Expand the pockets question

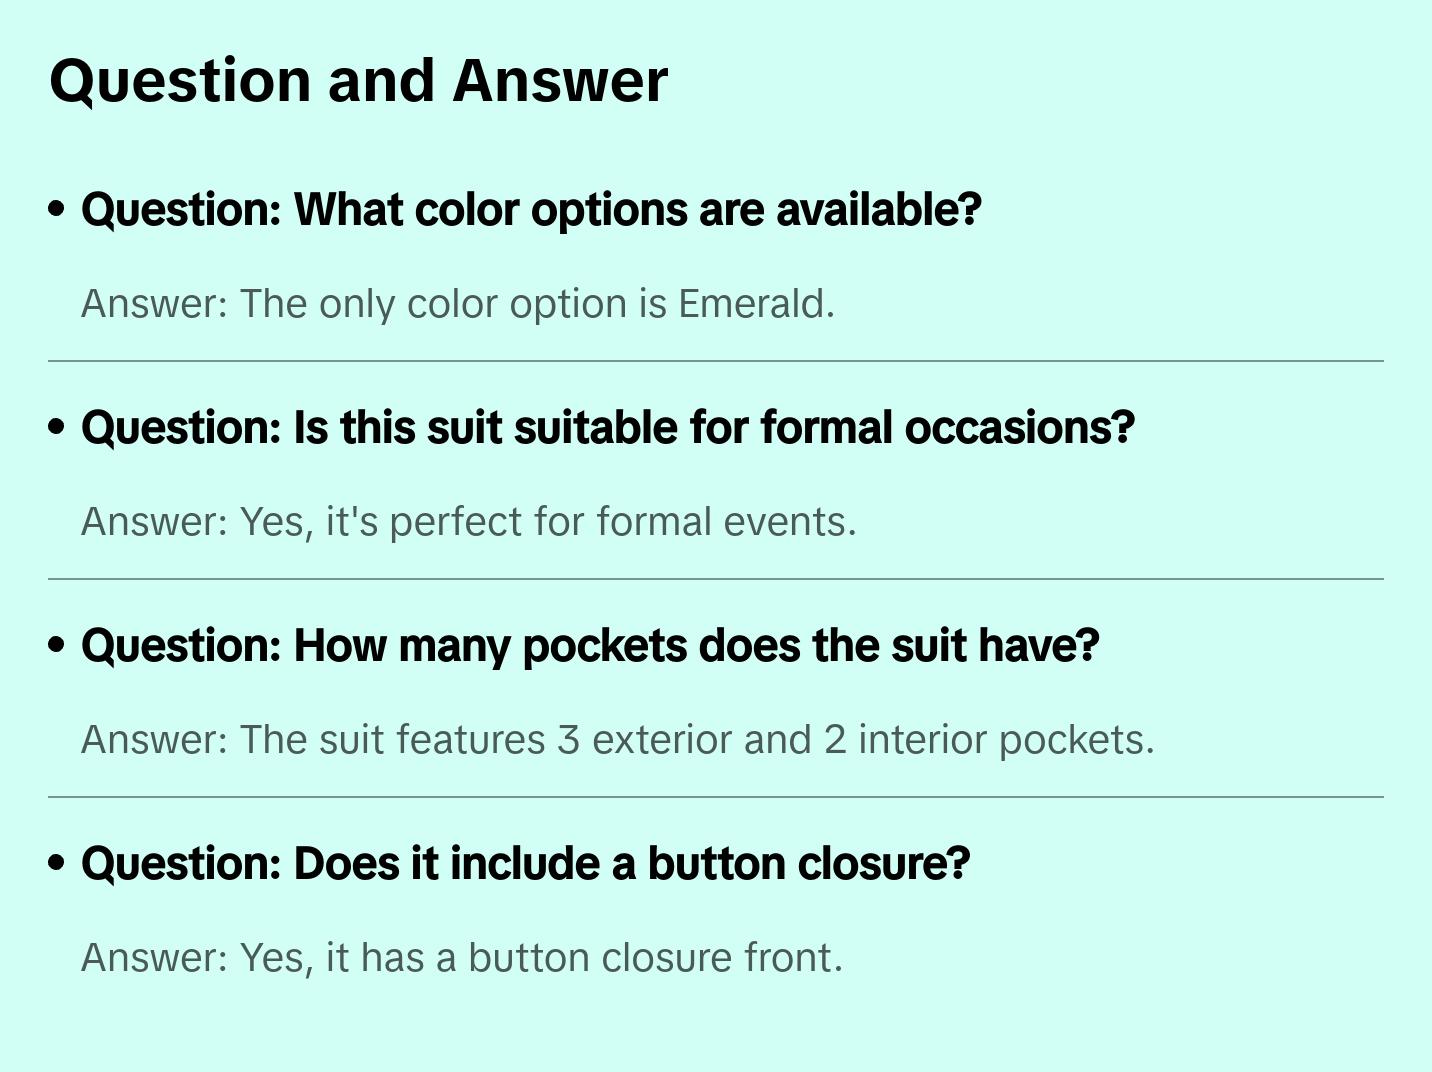click(590, 646)
